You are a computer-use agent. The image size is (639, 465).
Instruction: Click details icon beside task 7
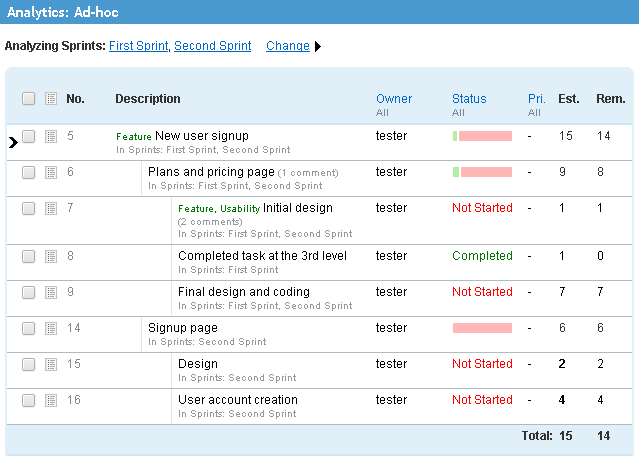pyautogui.click(x=51, y=208)
